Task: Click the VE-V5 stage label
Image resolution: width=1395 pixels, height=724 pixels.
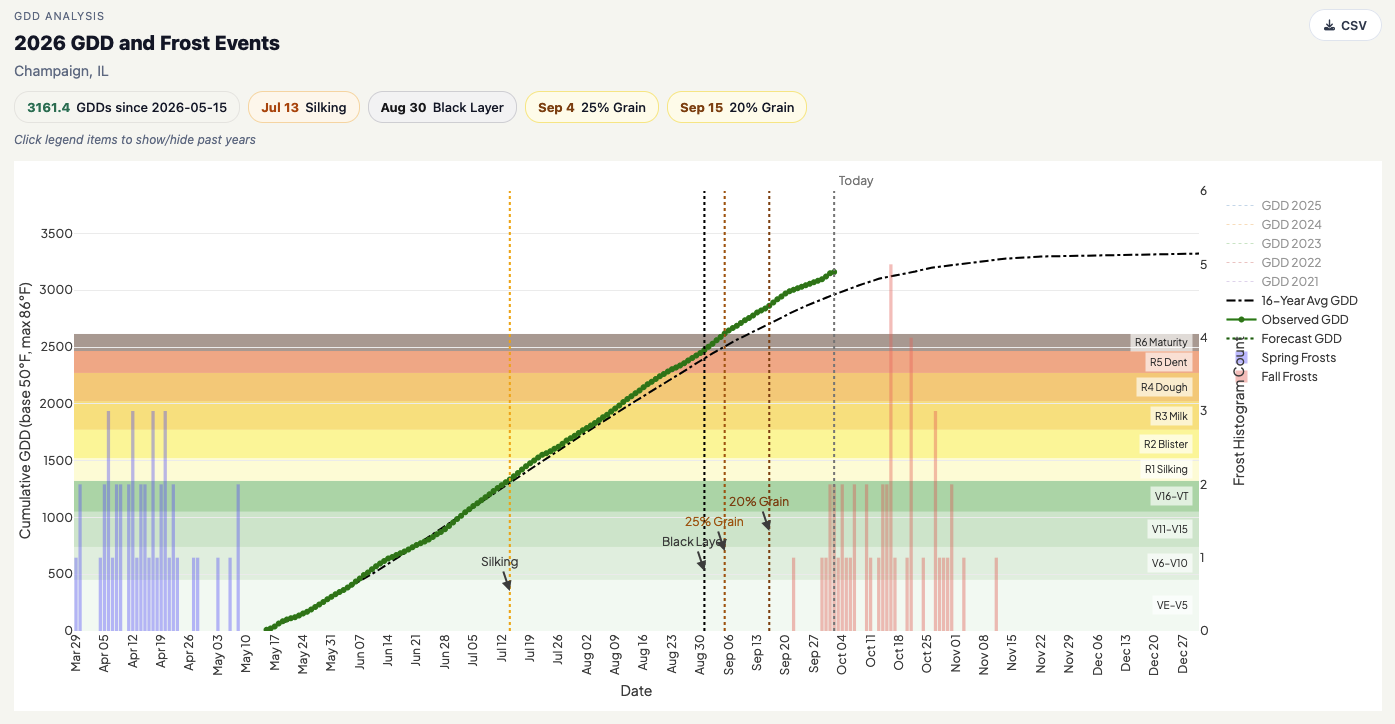Action: [x=1172, y=605]
